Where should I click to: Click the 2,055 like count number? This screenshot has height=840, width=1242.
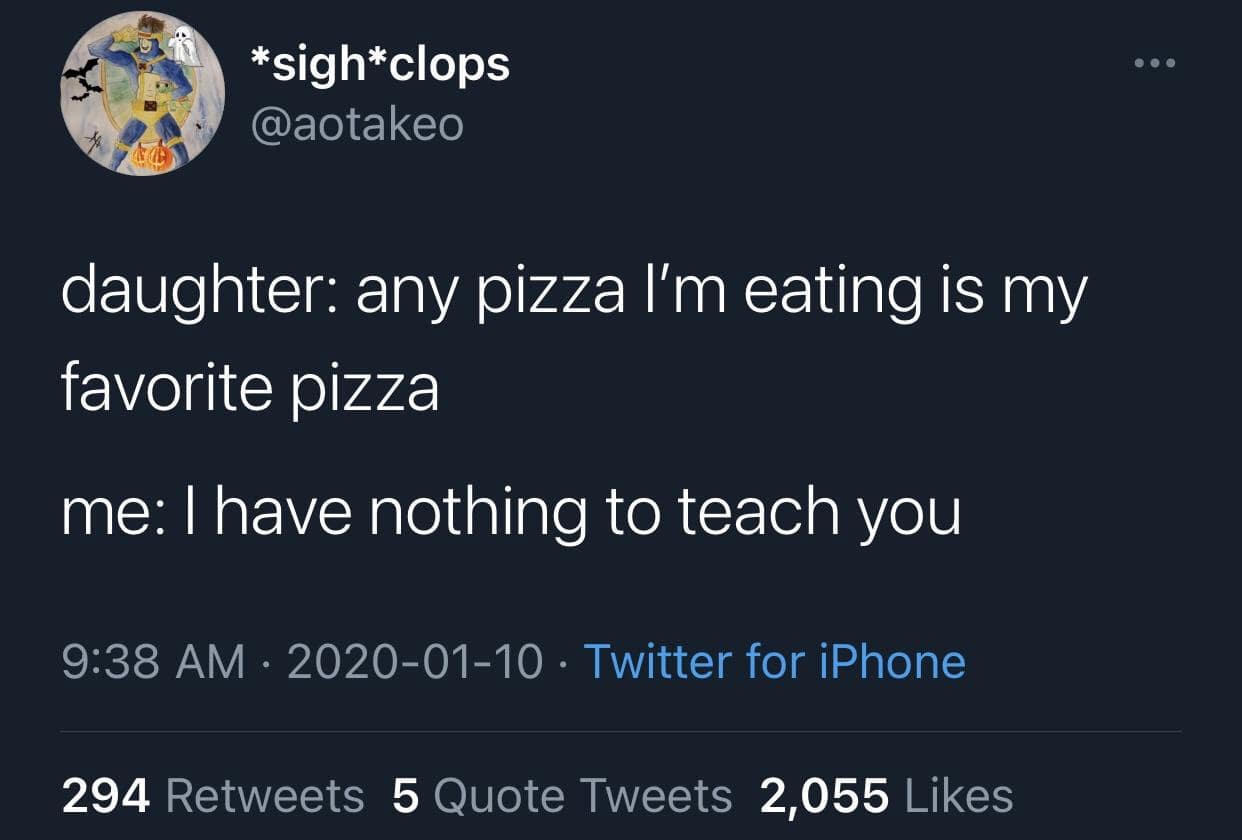pyautogui.click(x=824, y=796)
